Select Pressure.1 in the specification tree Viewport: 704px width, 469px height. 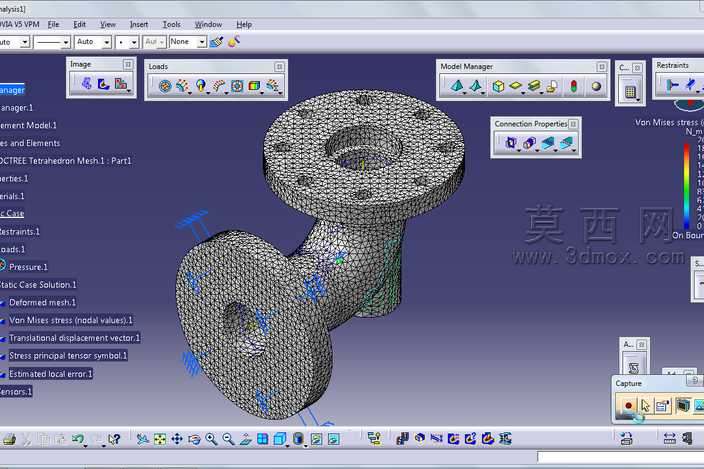pyautogui.click(x=28, y=267)
